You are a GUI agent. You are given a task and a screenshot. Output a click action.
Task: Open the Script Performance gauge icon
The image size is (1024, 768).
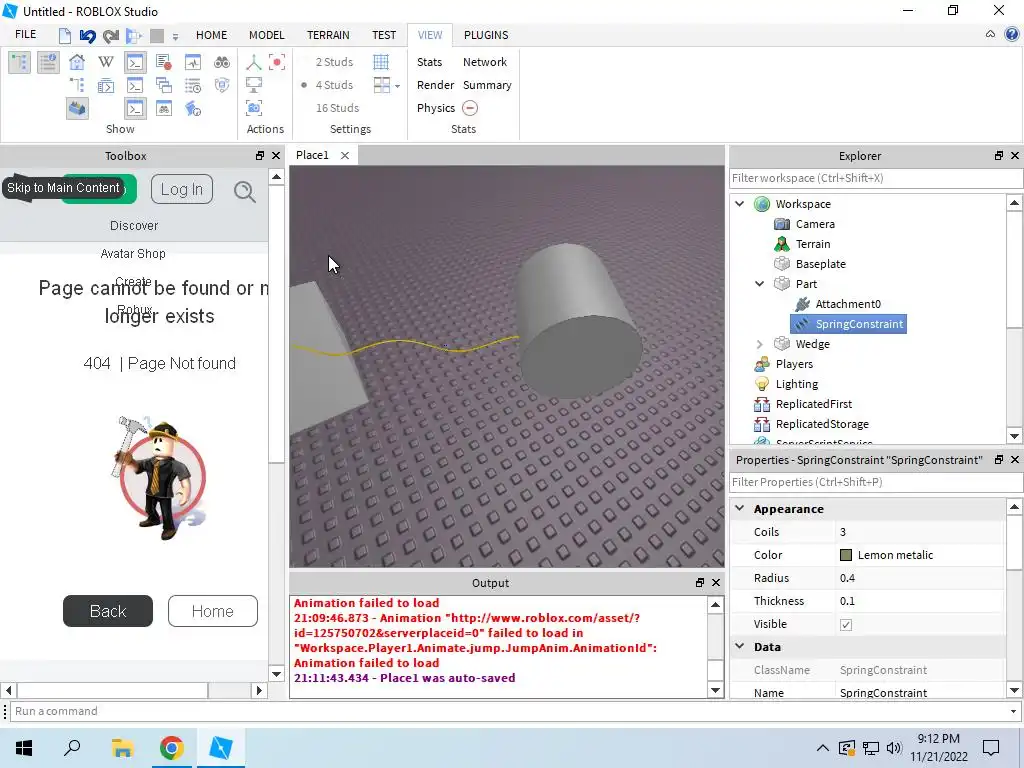click(x=193, y=108)
